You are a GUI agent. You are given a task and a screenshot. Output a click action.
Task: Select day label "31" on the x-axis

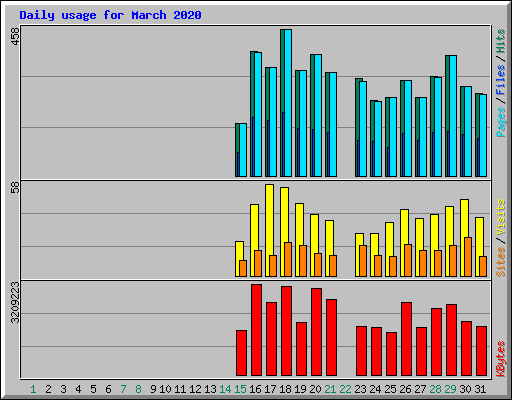pos(480,389)
